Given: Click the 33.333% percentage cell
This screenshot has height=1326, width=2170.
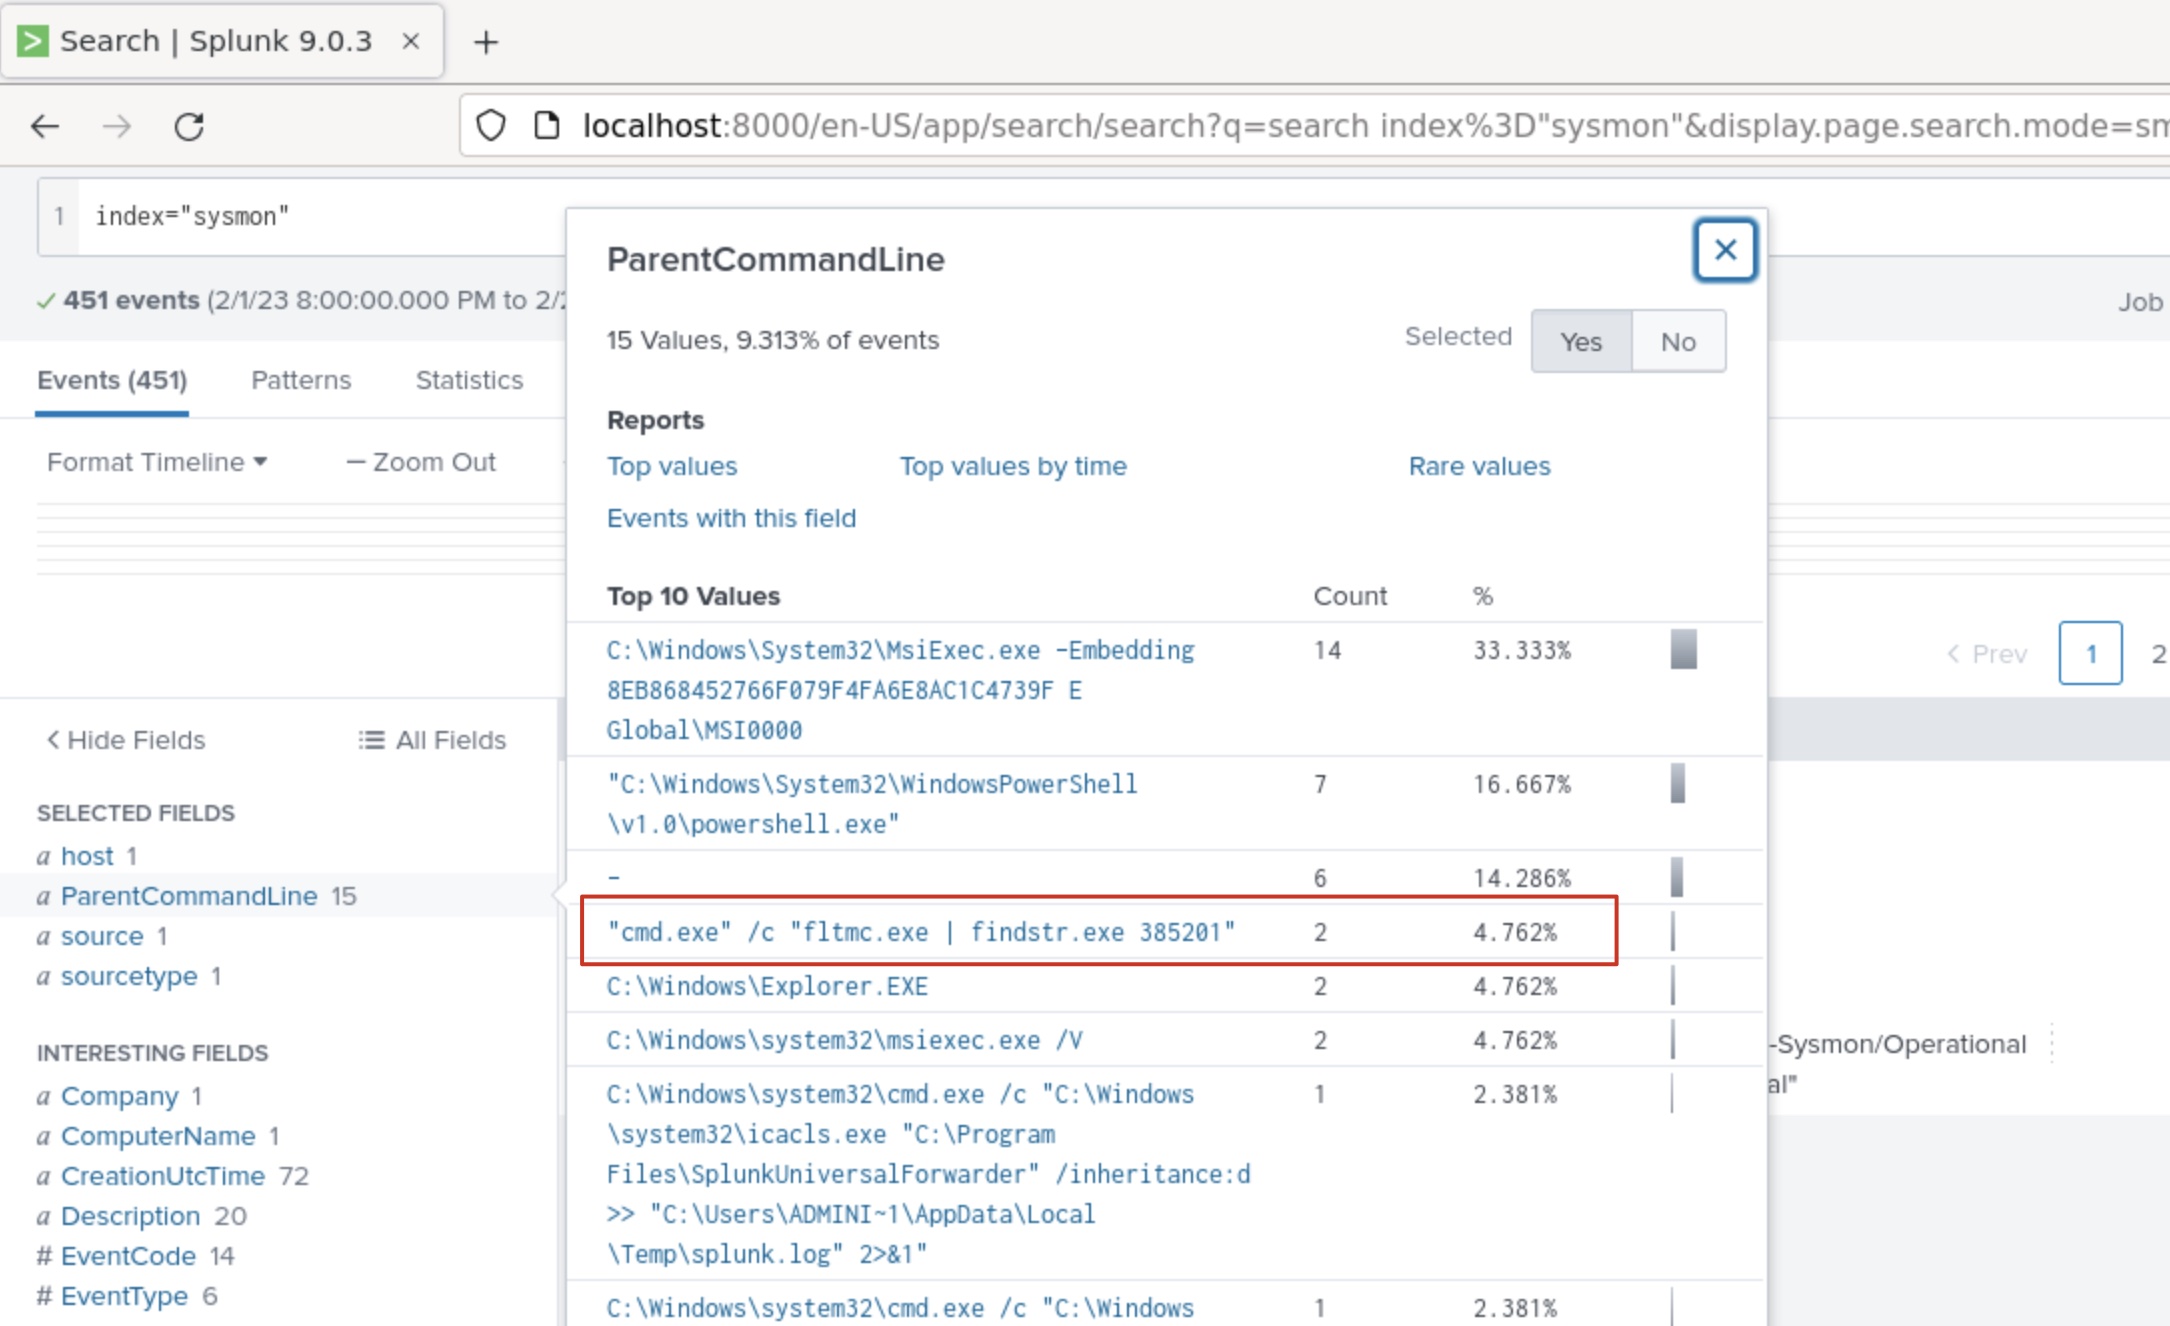Looking at the screenshot, I should point(1522,651).
